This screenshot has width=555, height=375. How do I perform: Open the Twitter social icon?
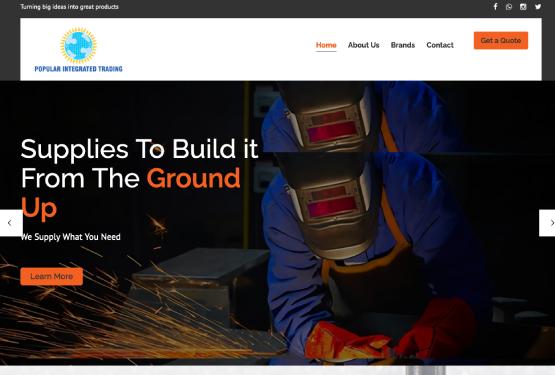tap(538, 7)
